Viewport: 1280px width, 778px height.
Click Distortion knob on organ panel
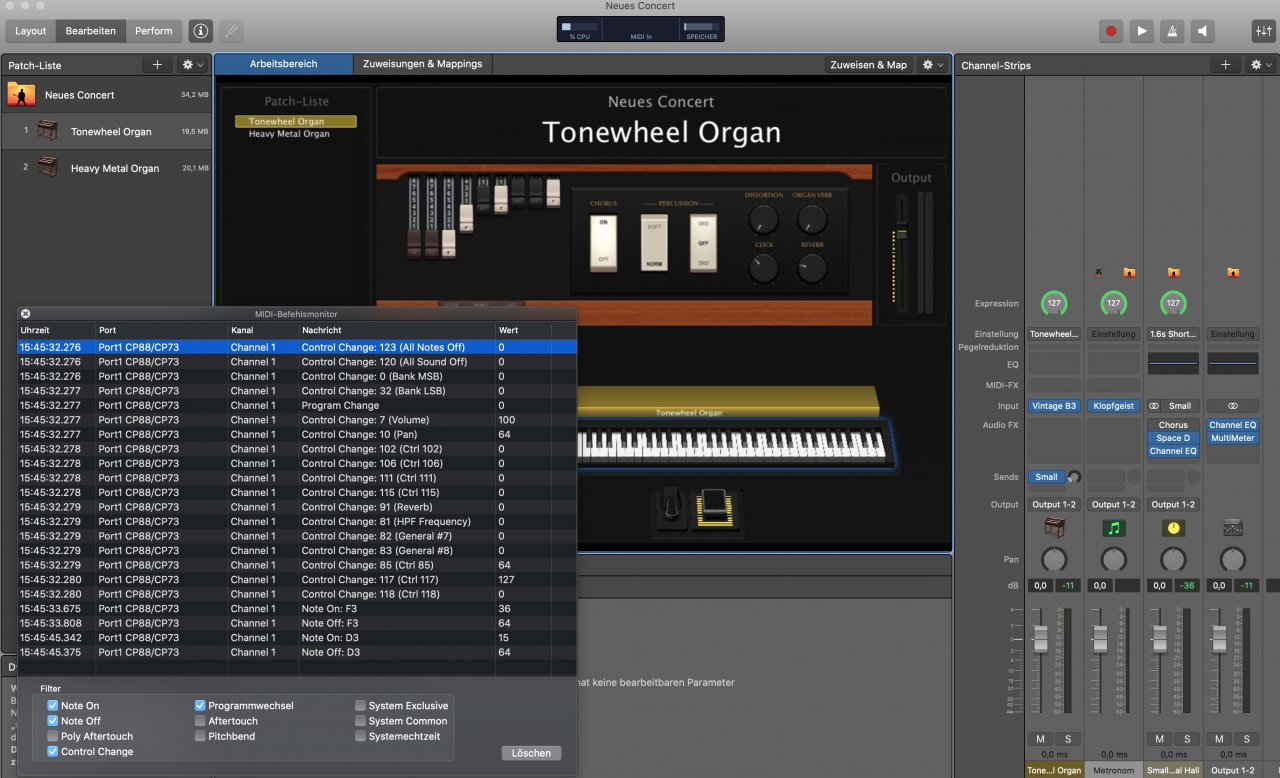click(763, 220)
